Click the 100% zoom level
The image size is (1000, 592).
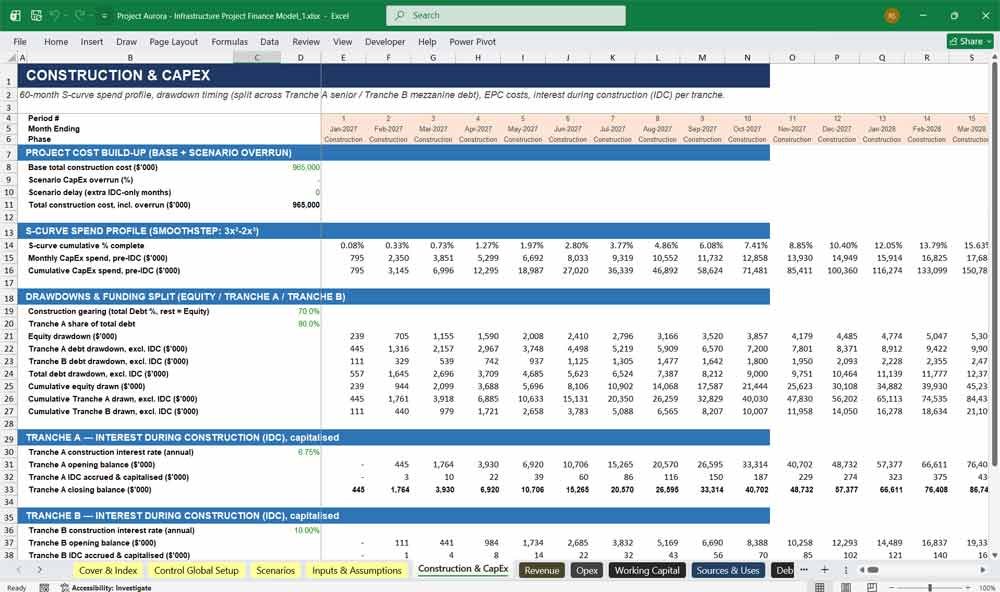click(986, 588)
